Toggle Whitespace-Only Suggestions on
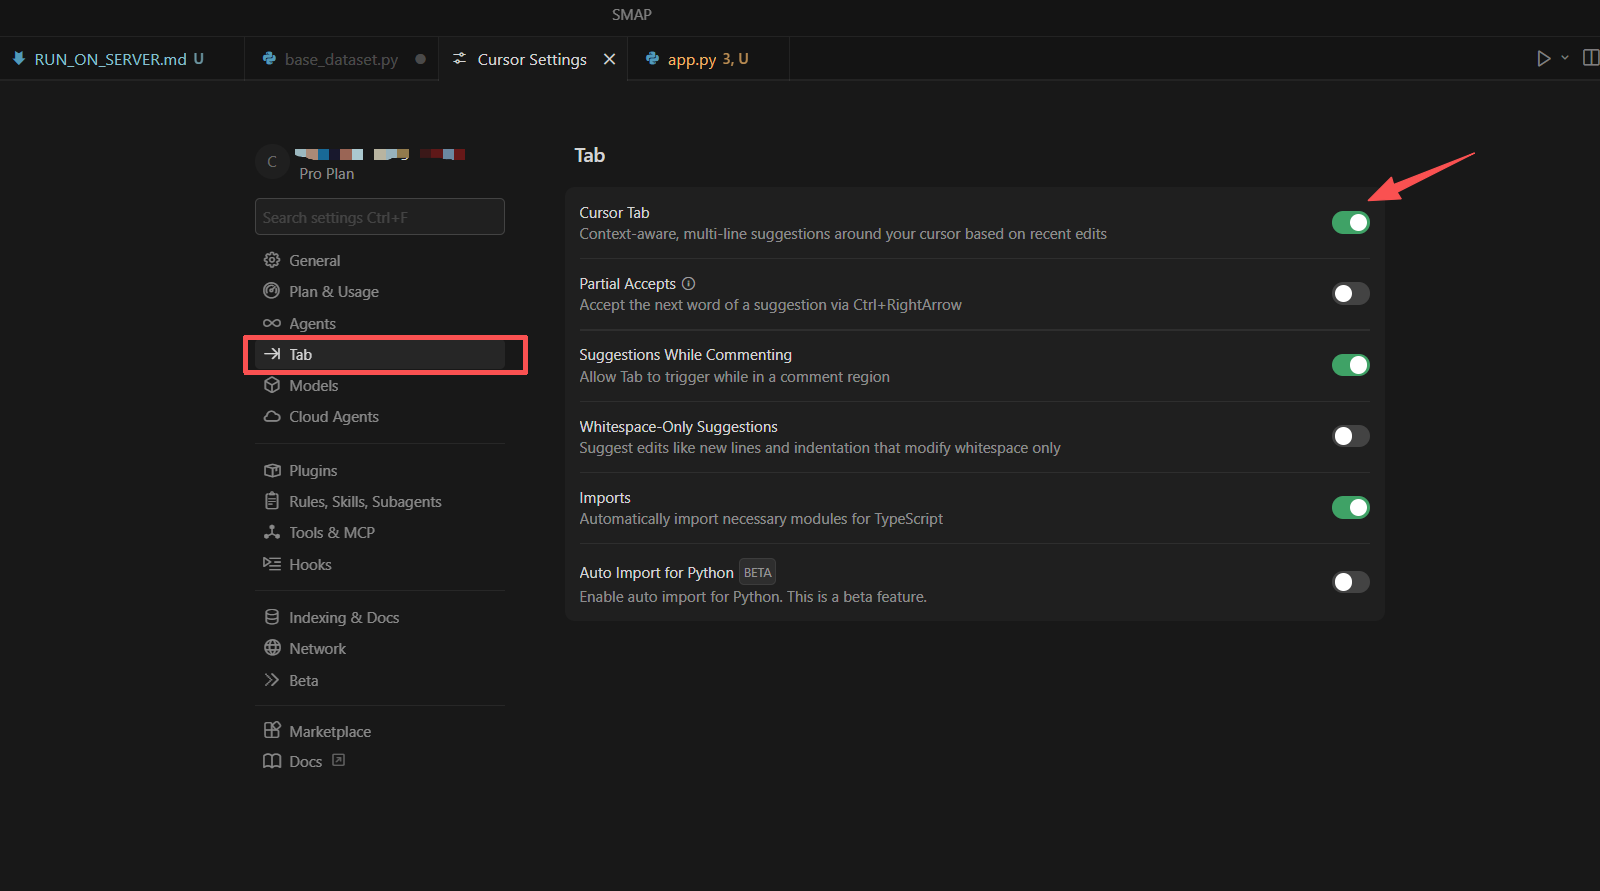This screenshot has height=891, width=1600. point(1350,436)
